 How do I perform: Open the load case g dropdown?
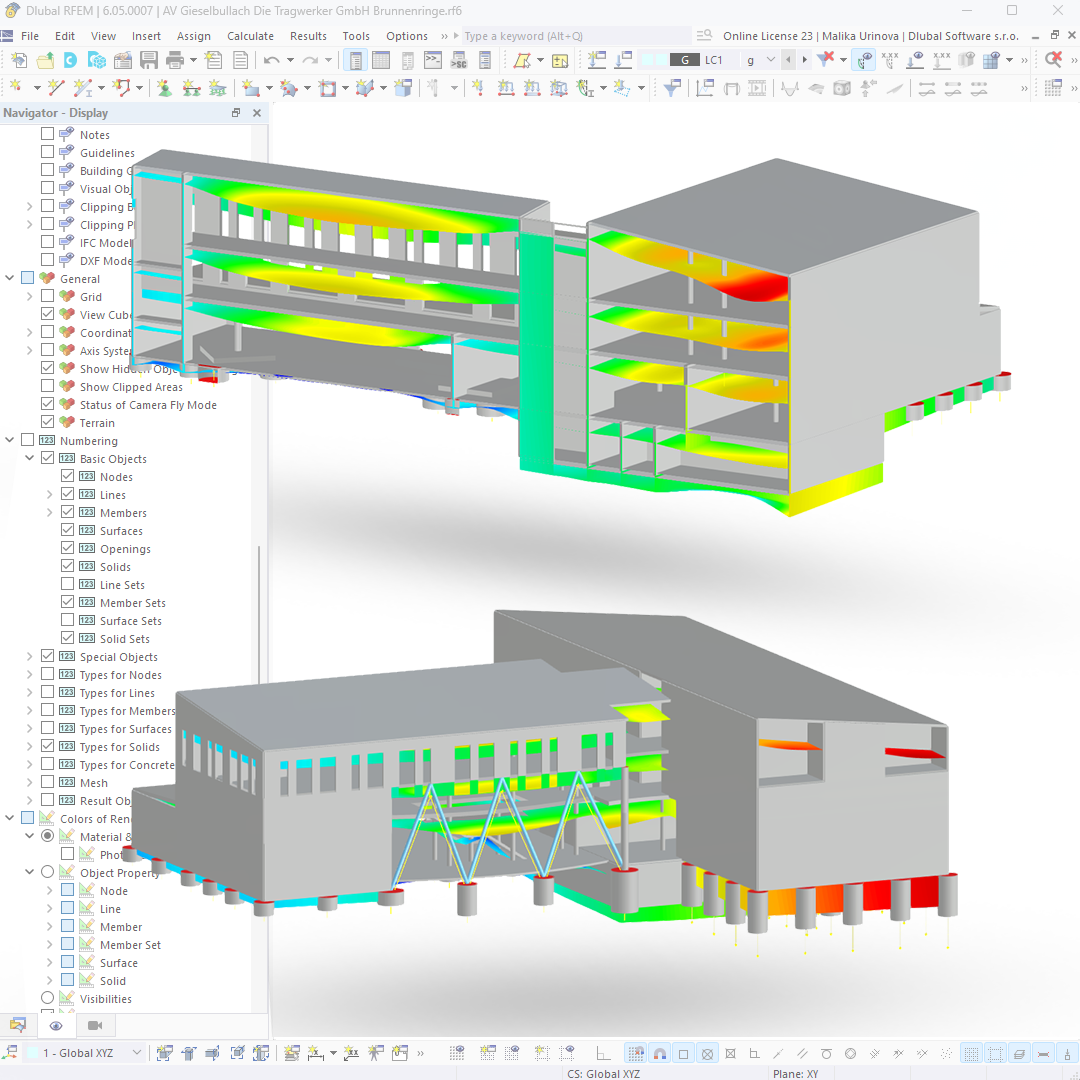pyautogui.click(x=771, y=60)
